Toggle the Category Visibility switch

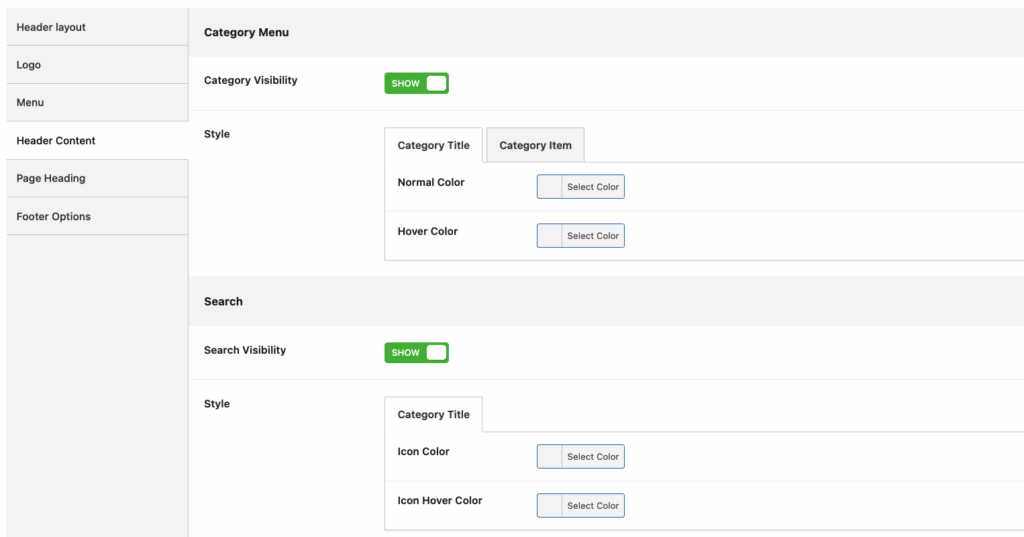tap(416, 84)
